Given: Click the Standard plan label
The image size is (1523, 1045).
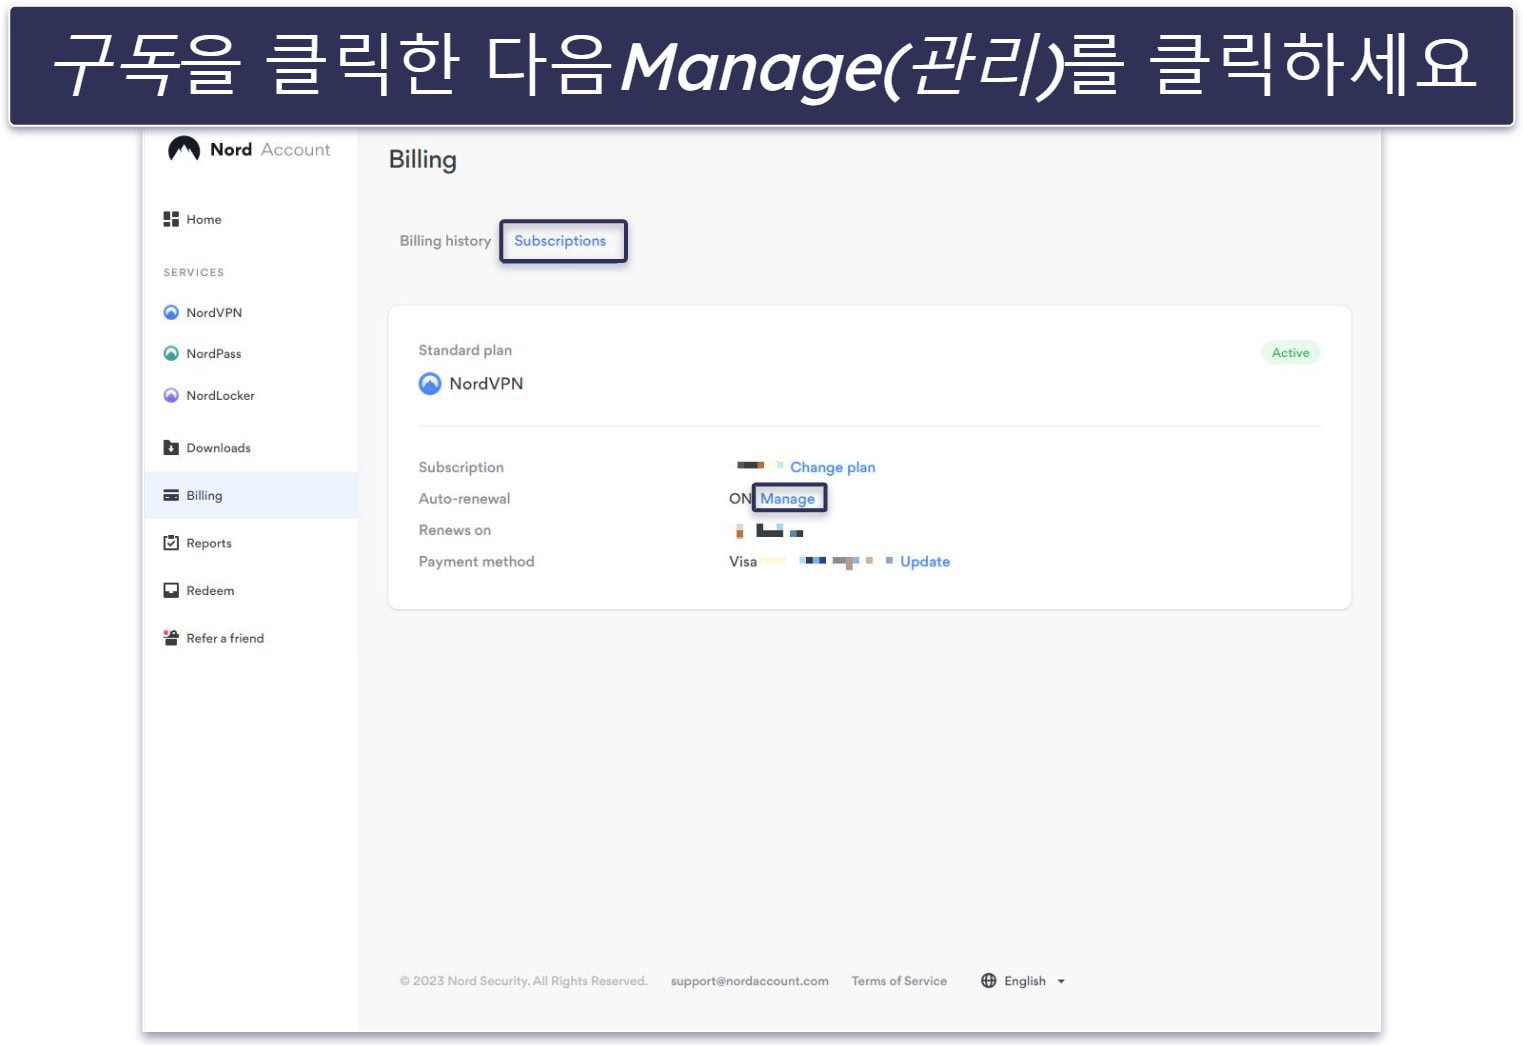Looking at the screenshot, I should click(465, 350).
